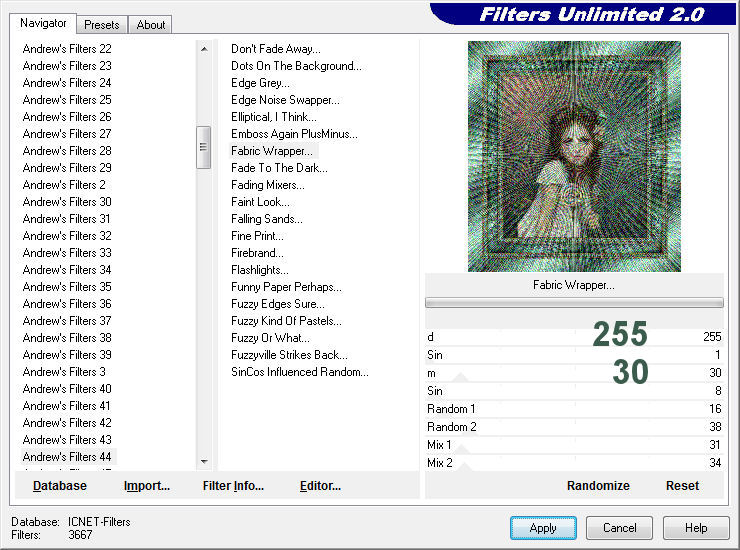Screen dimensions: 740x550
Task: Choose the Flashlights... filter
Action: [260, 270]
